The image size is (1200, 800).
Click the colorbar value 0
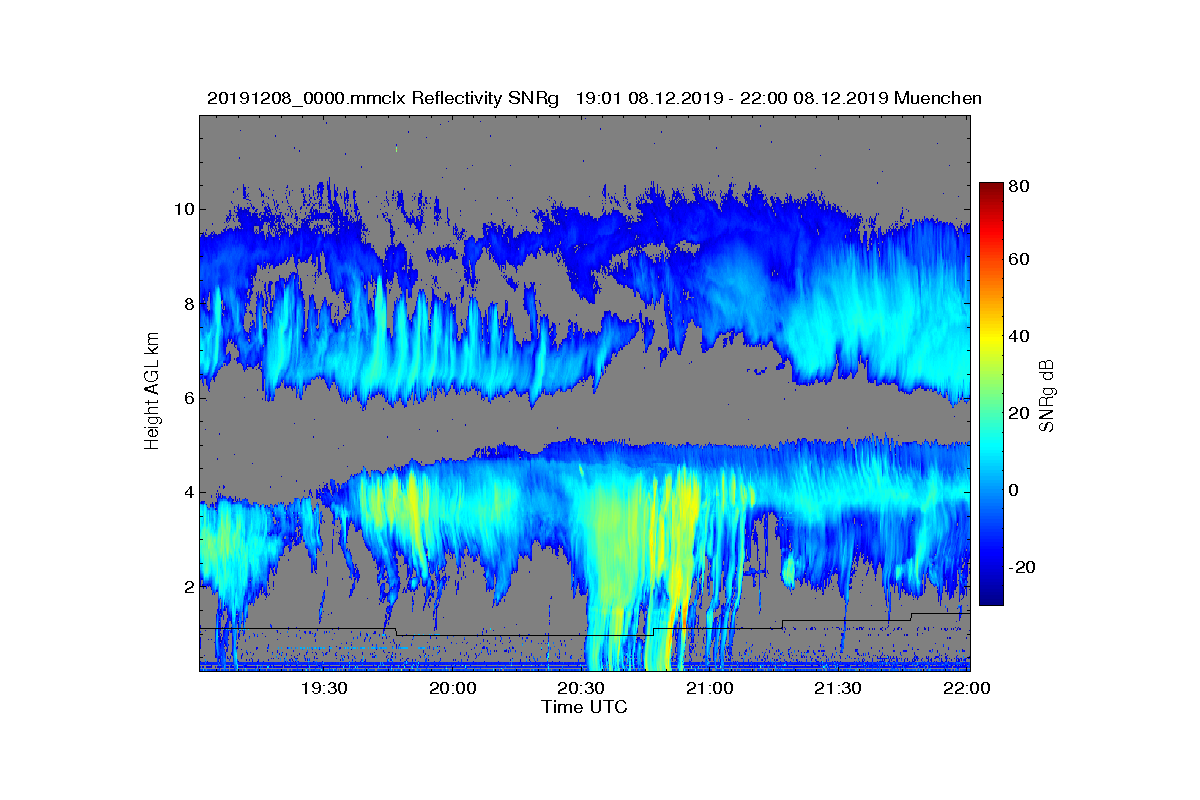(1015, 490)
